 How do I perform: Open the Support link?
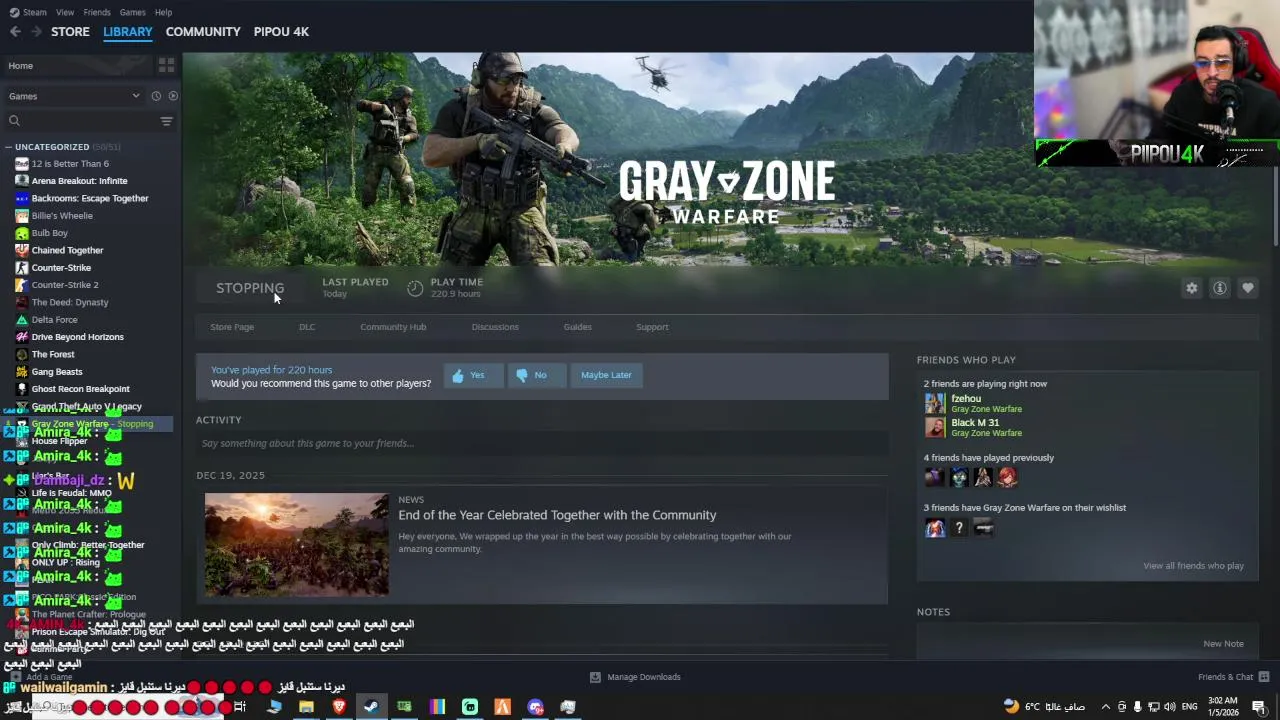[x=652, y=327]
